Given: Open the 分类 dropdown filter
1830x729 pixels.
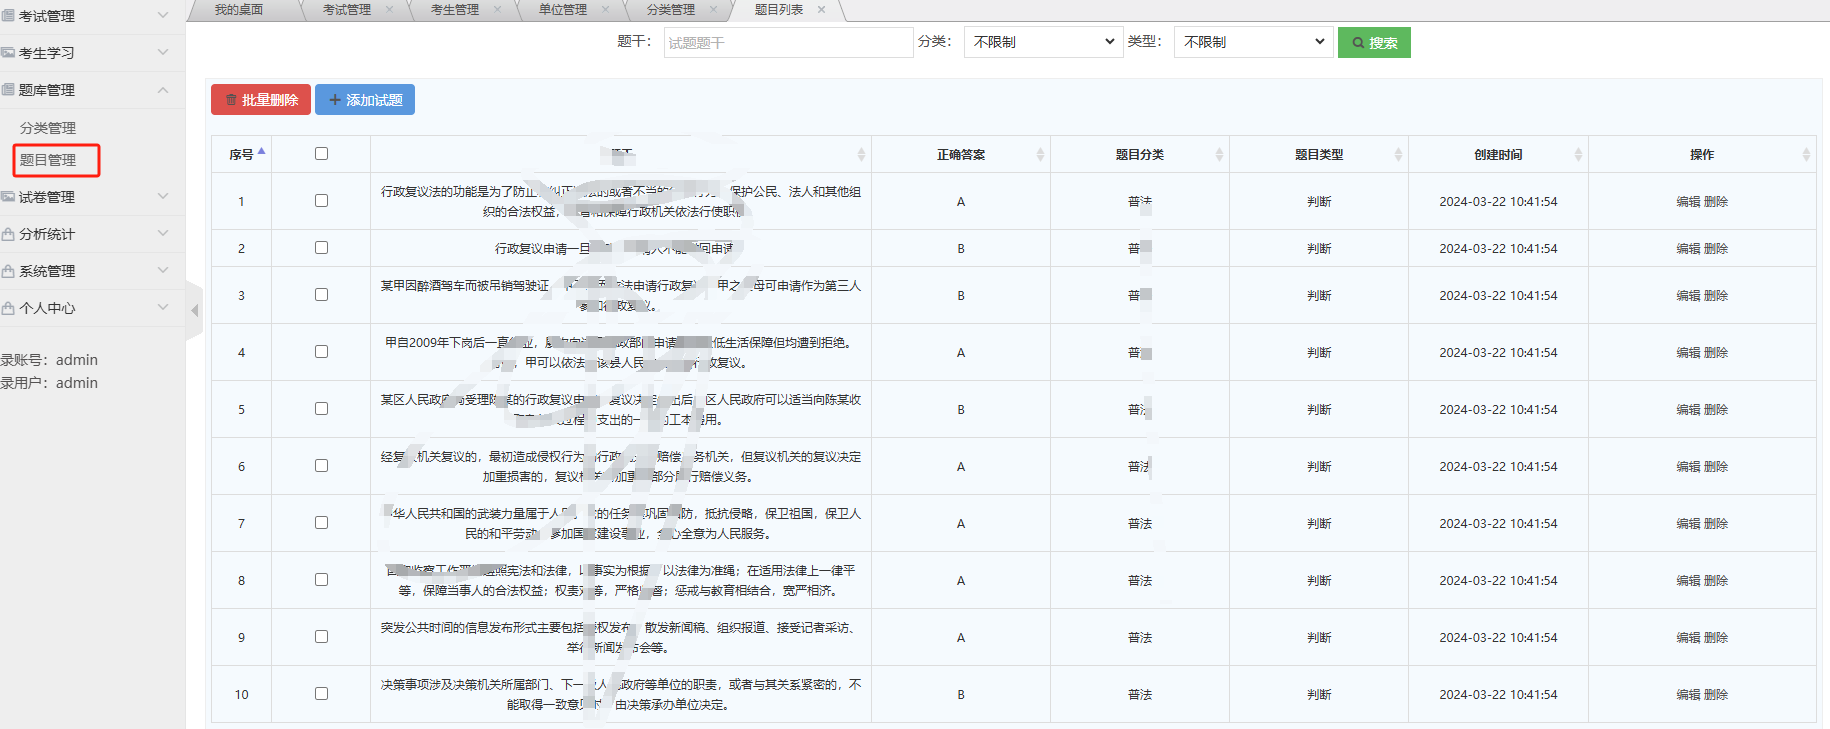Looking at the screenshot, I should pyautogui.click(x=1043, y=42).
